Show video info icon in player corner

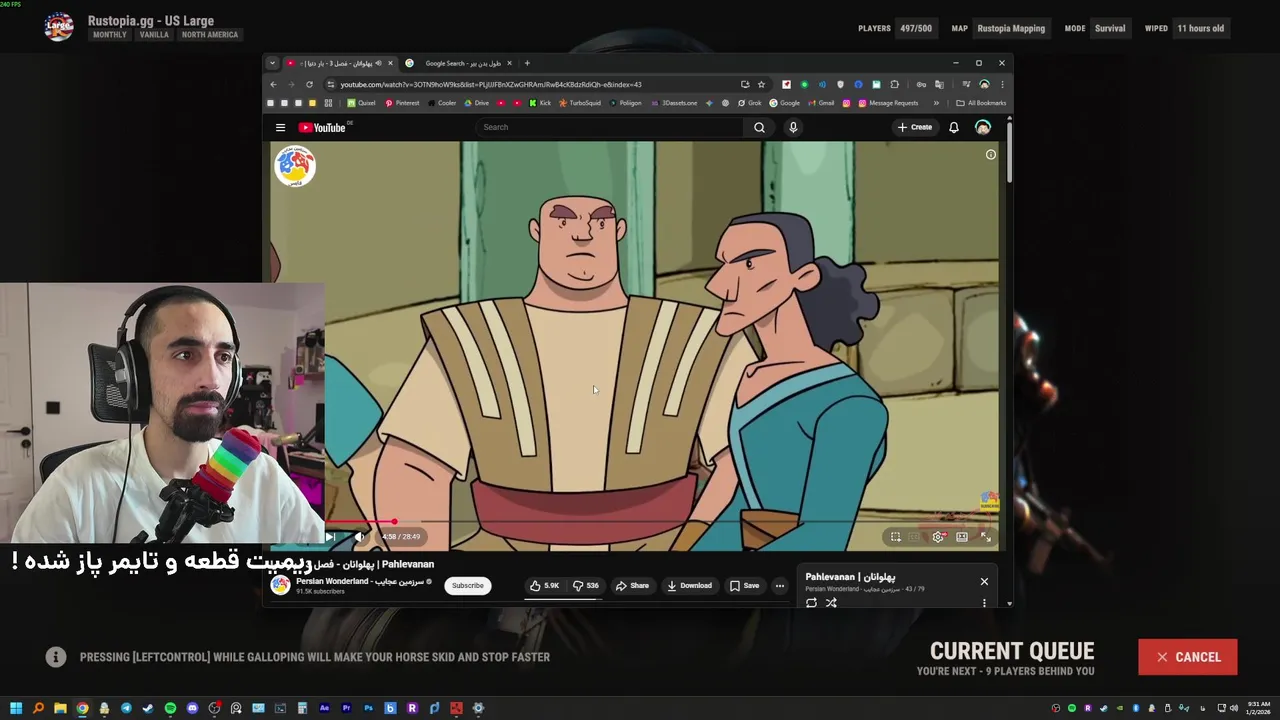991,154
